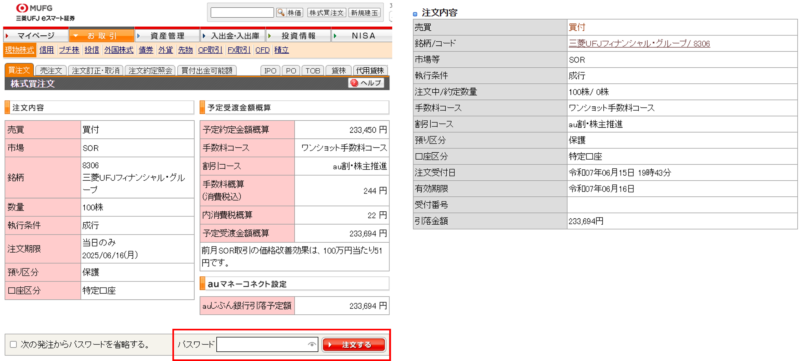Focus the stock search box at top

click(x=242, y=12)
